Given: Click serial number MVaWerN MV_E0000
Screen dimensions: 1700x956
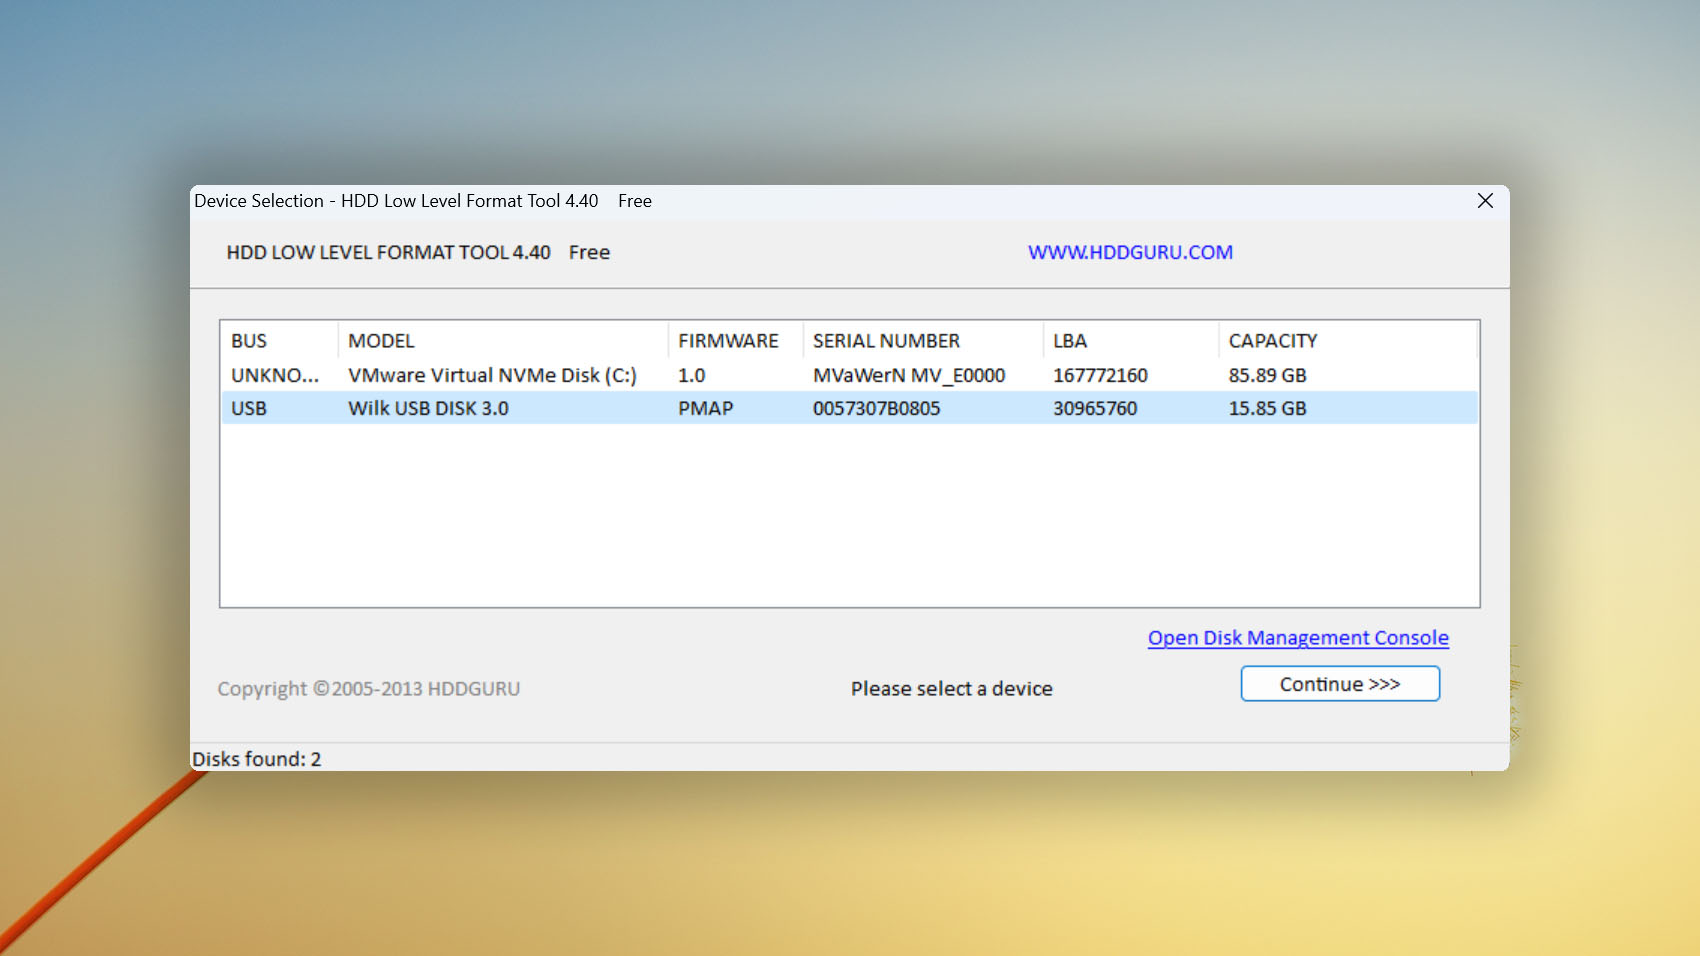Looking at the screenshot, I should [x=909, y=375].
